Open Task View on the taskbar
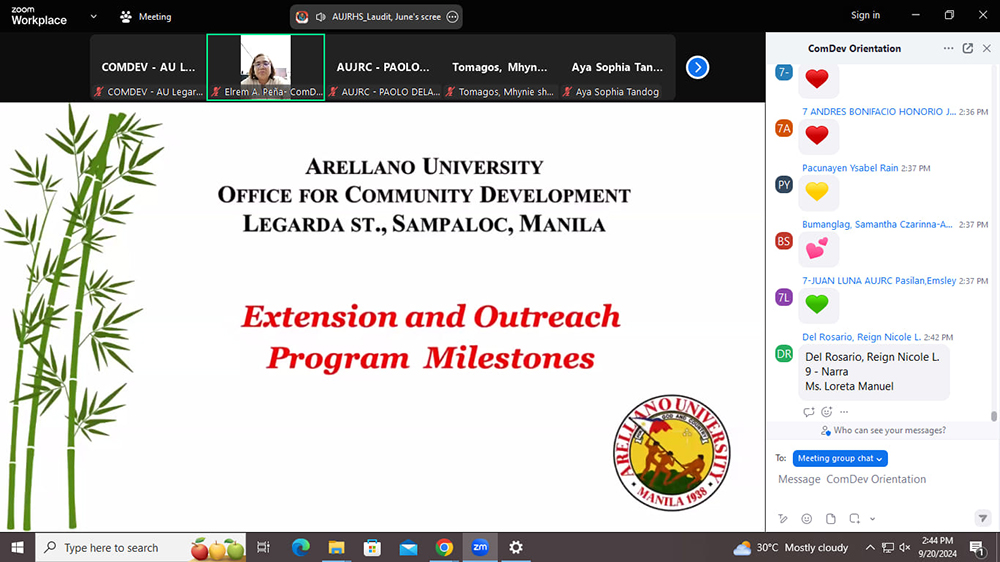 tap(263, 547)
